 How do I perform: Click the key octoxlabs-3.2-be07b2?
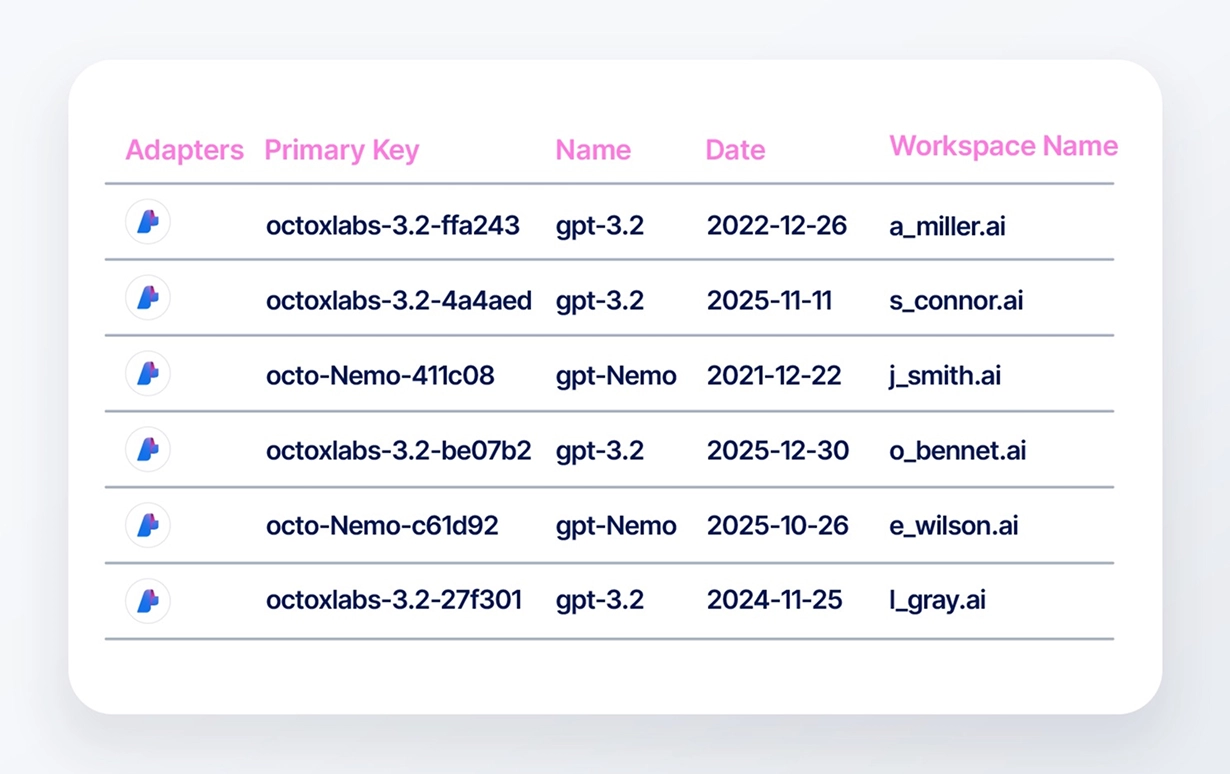[x=399, y=451]
